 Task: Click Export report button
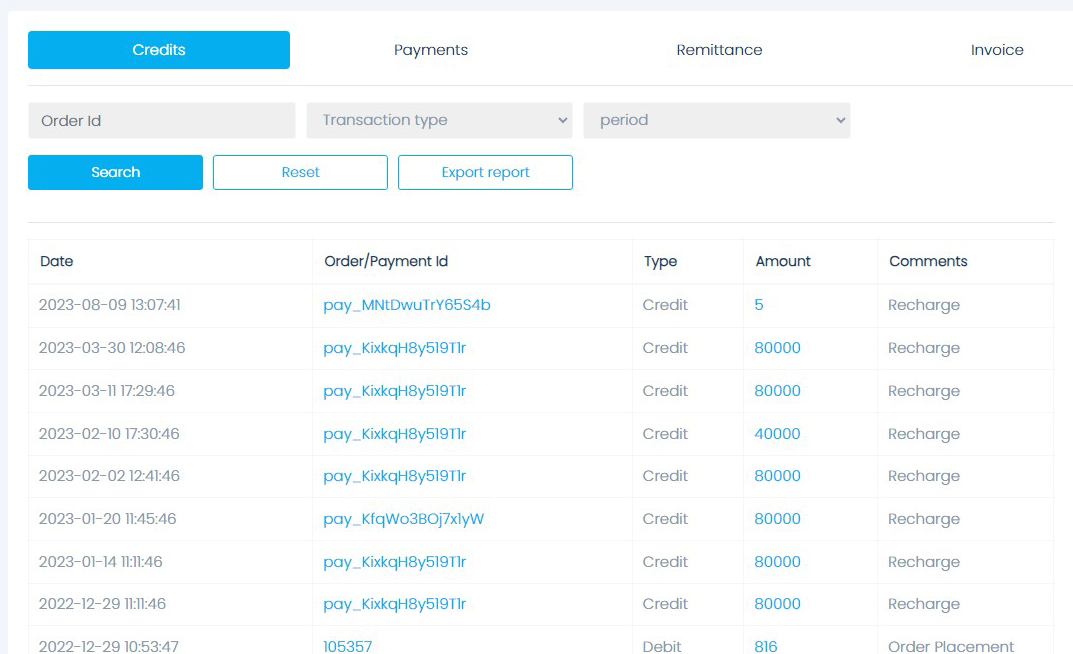[485, 172]
